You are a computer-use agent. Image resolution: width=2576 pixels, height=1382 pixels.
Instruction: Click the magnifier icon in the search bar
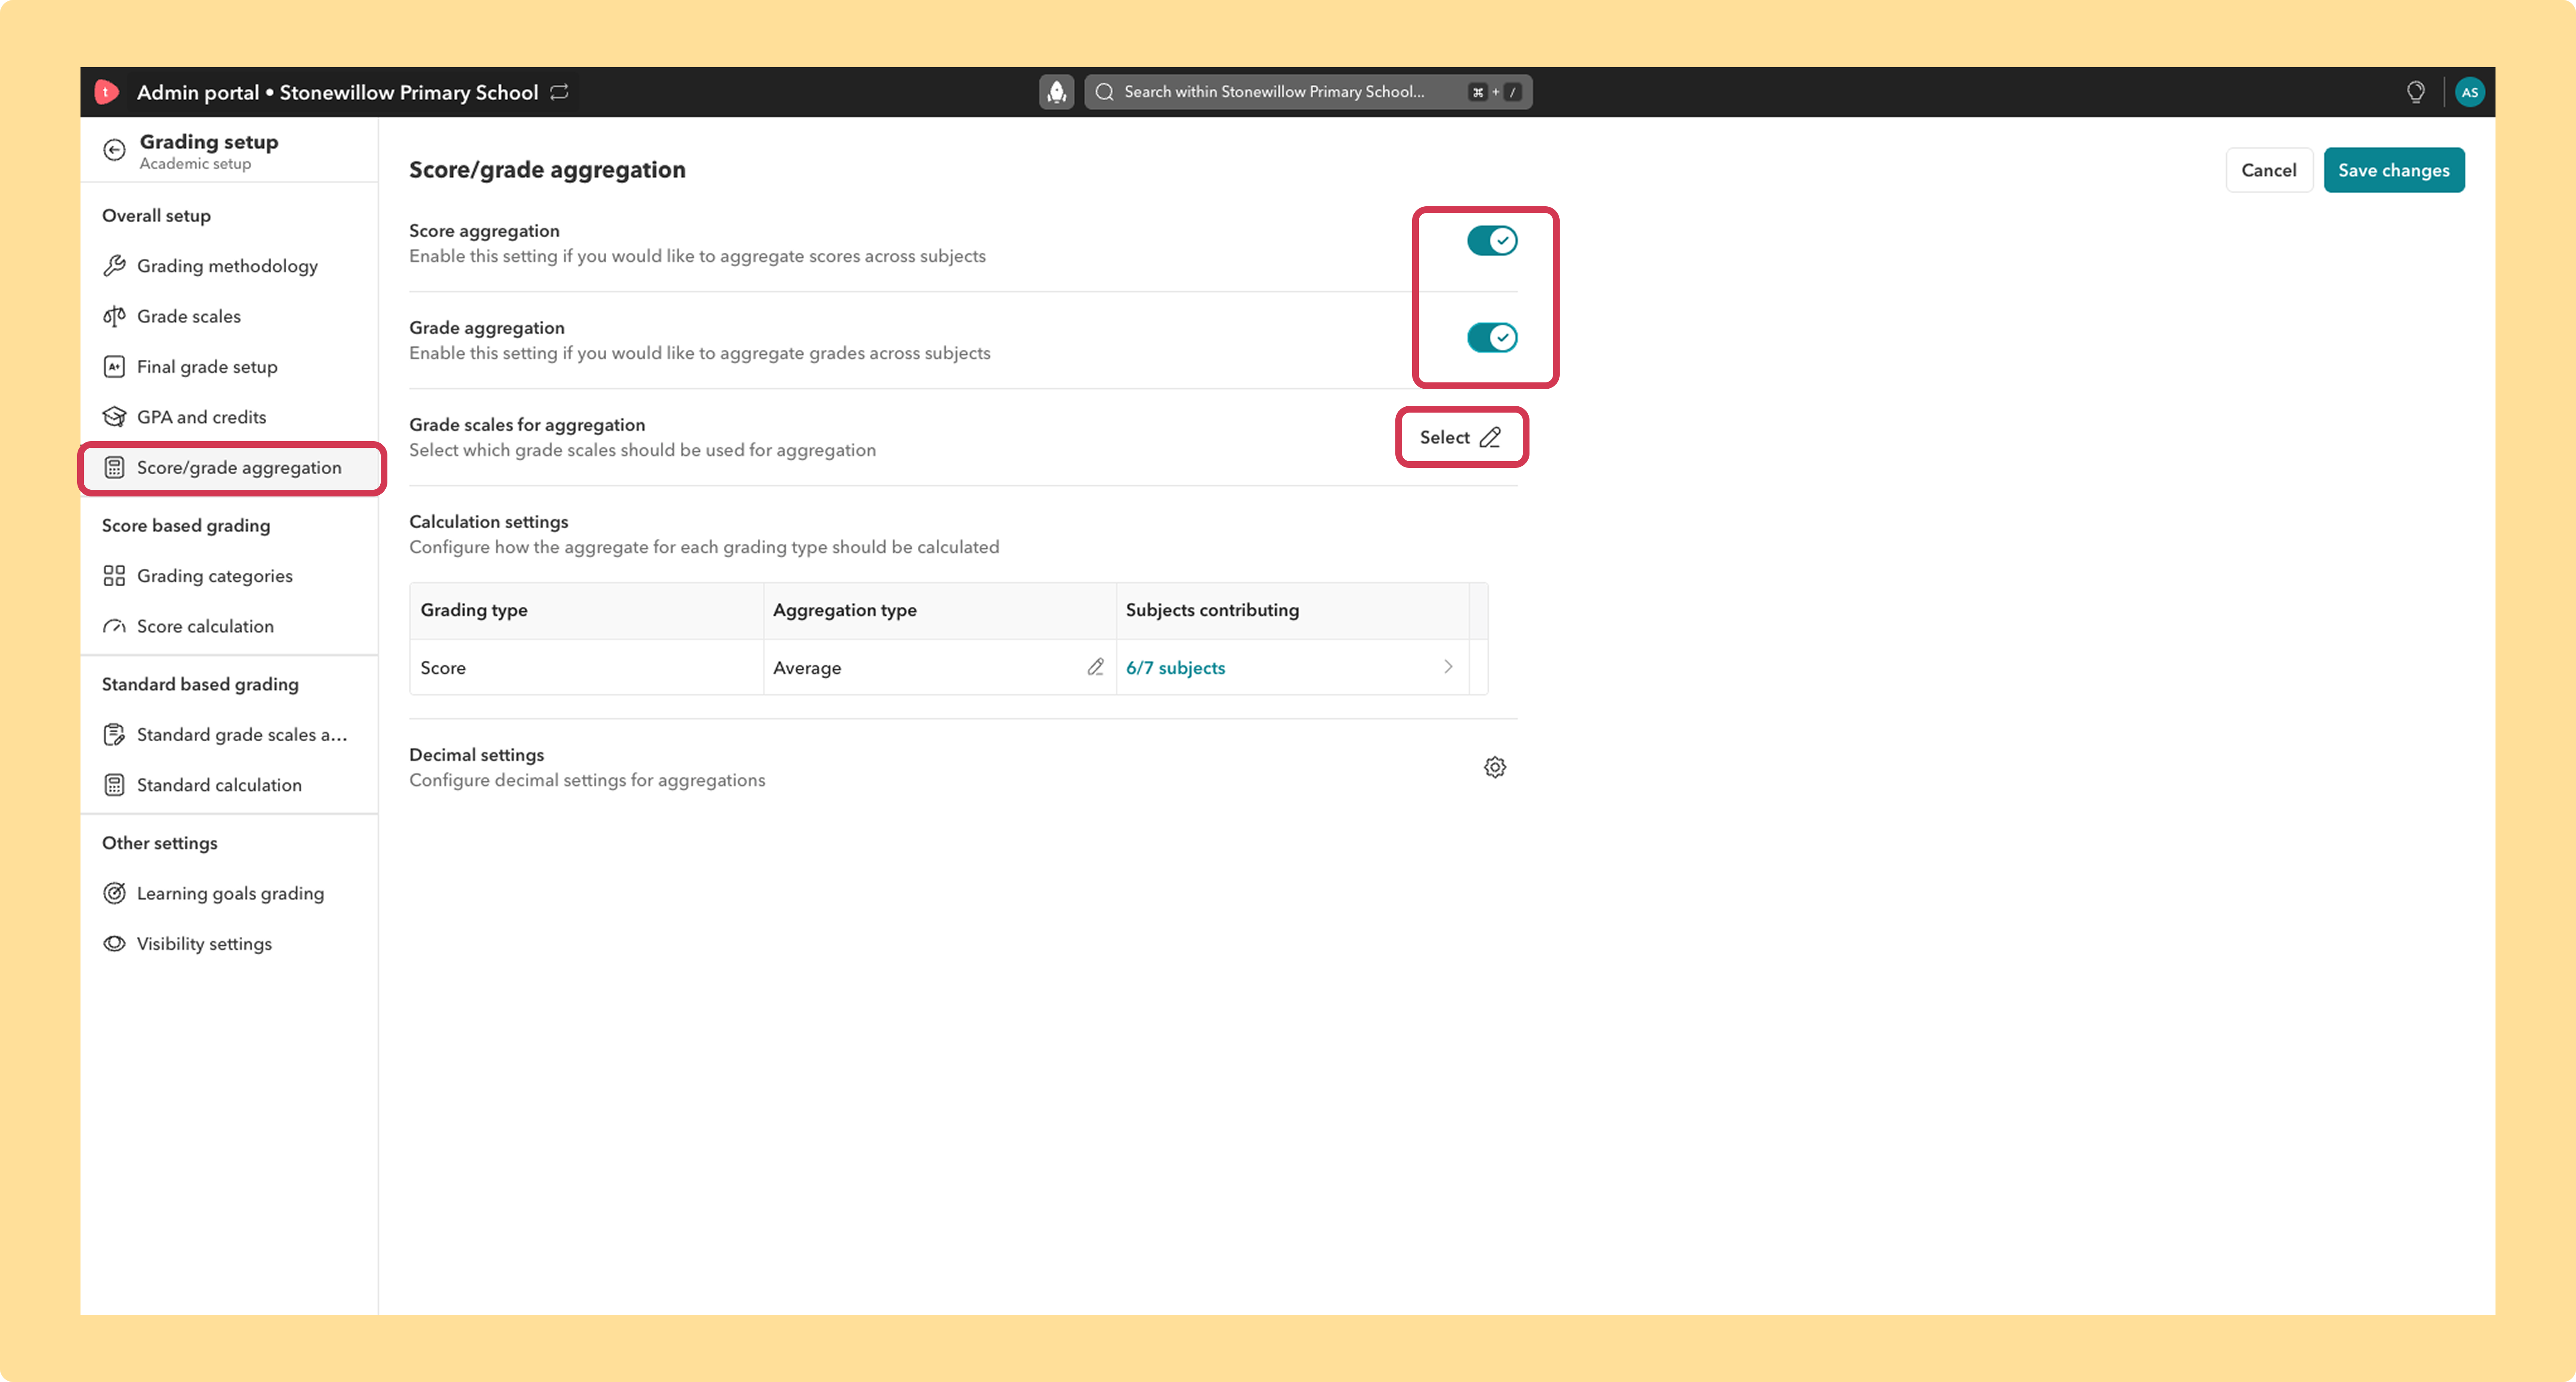pyautogui.click(x=1104, y=92)
